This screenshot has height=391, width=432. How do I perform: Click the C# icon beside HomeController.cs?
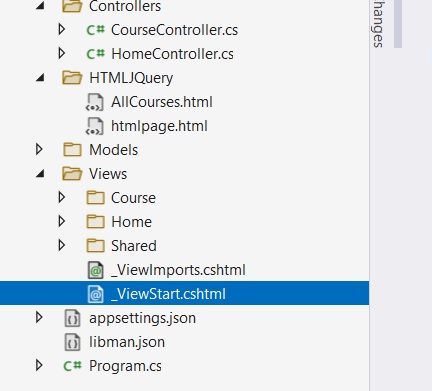[95, 54]
